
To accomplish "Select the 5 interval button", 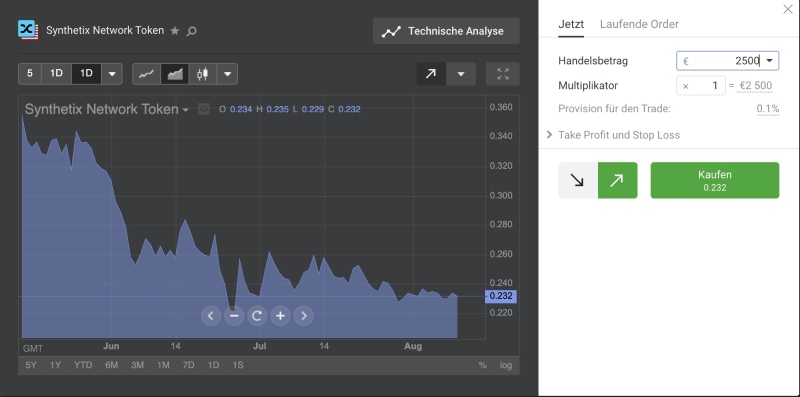I will click(30, 73).
